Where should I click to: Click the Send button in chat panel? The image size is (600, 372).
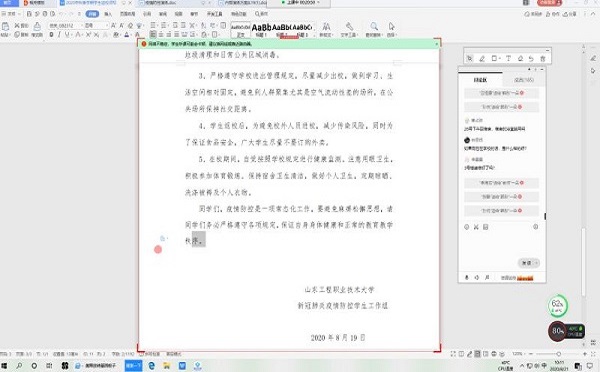click(528, 263)
